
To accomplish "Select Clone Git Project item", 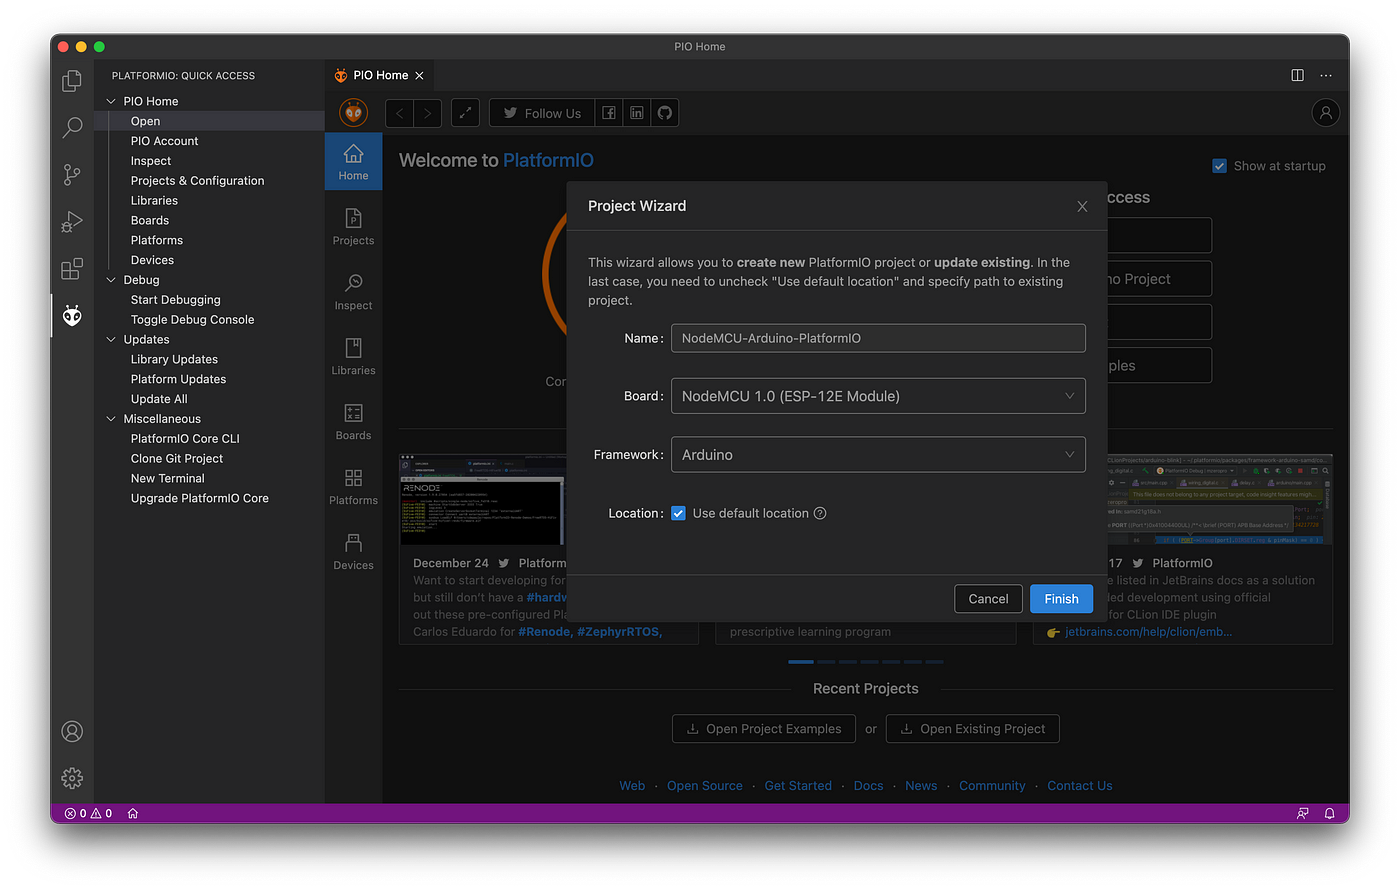I will click(x=176, y=459).
